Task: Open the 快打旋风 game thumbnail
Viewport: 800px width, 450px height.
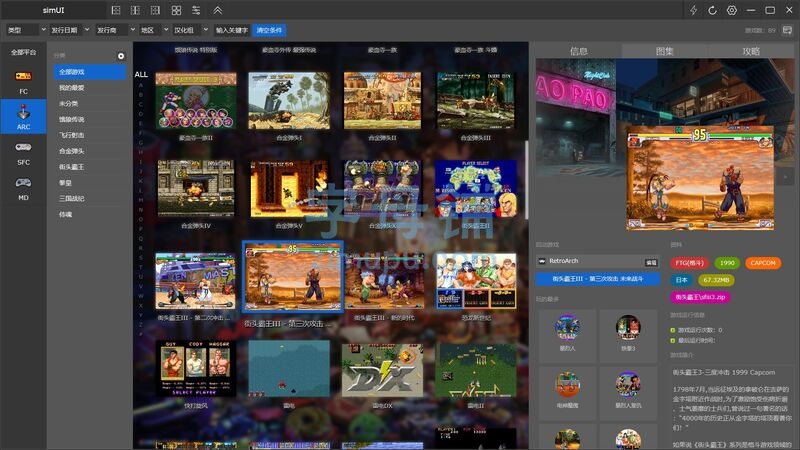Action: pyautogui.click(x=196, y=369)
